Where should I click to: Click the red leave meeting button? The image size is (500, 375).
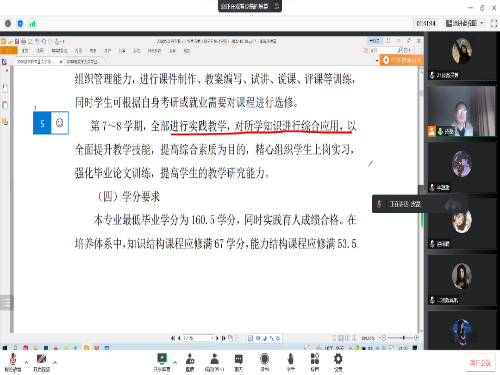pyautogui.click(x=480, y=362)
